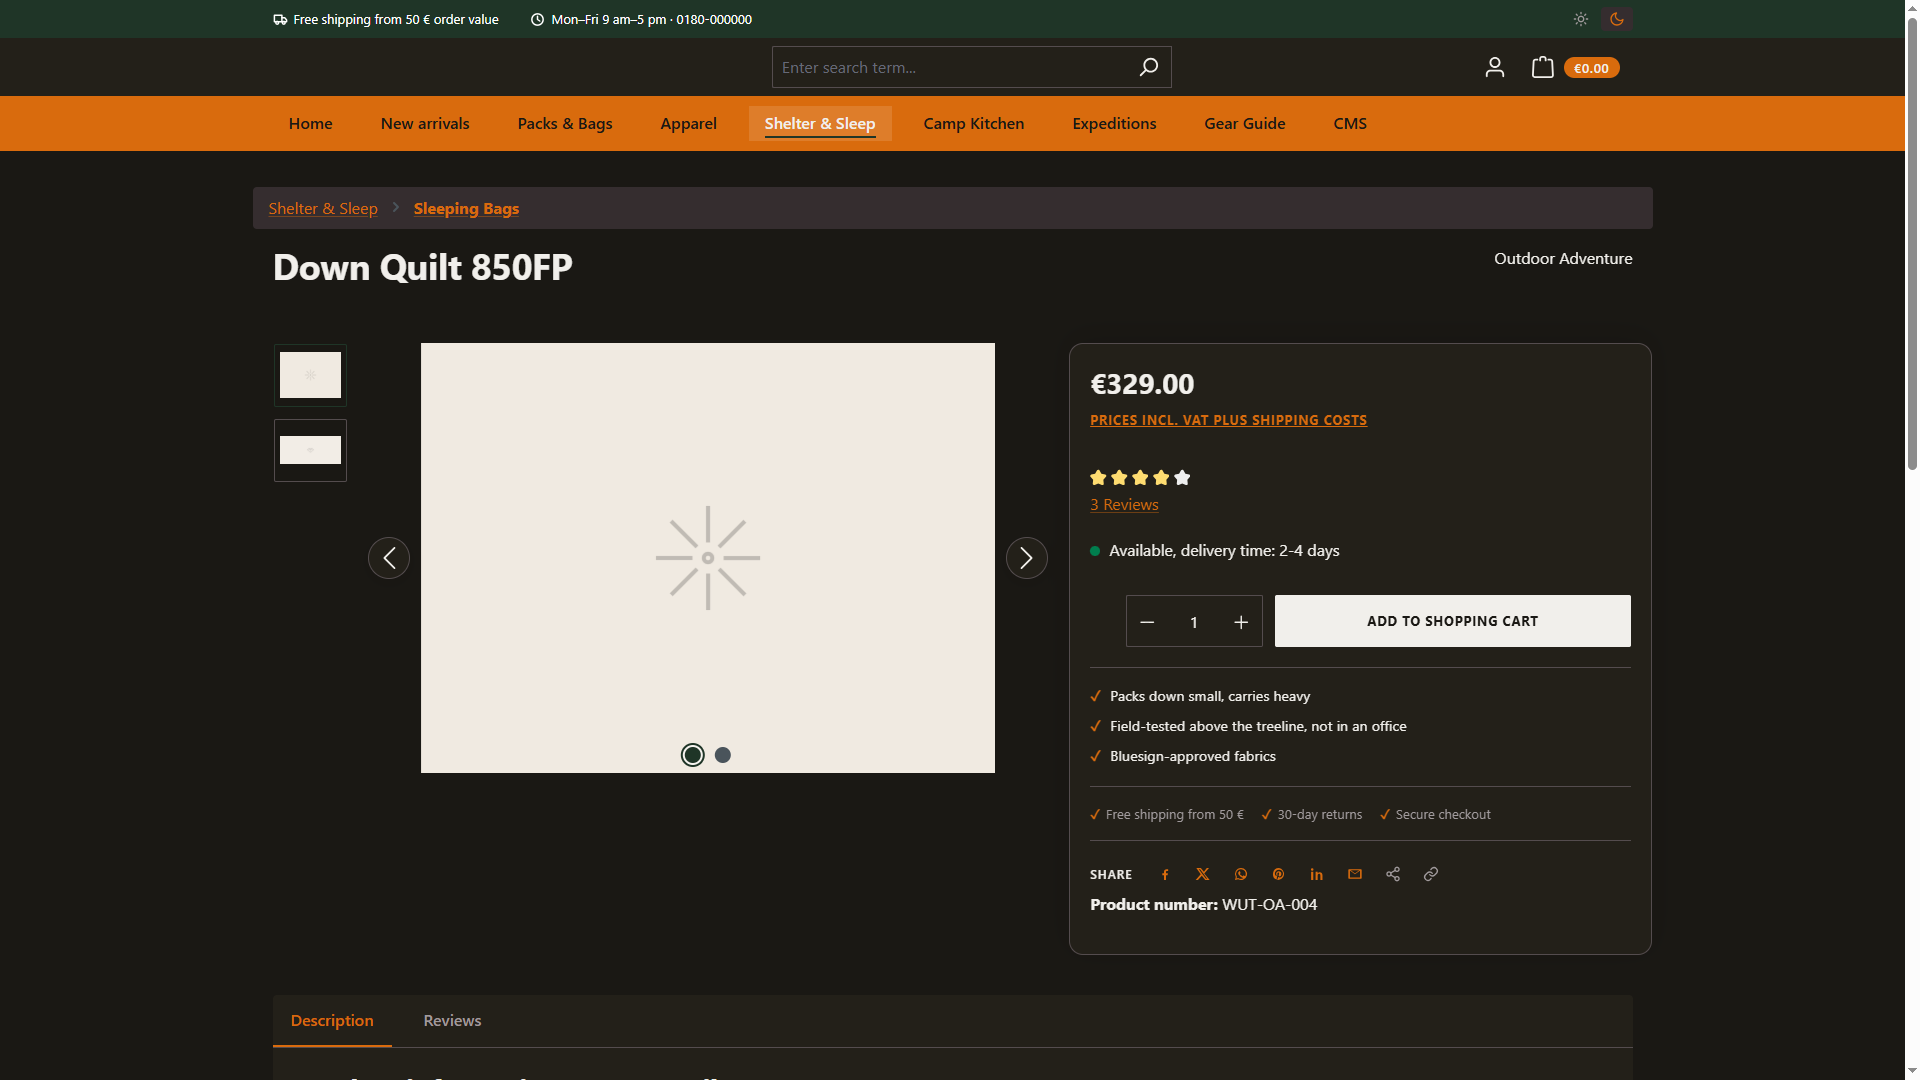
Task: Share via WhatsApp icon
Action: [1241, 874]
